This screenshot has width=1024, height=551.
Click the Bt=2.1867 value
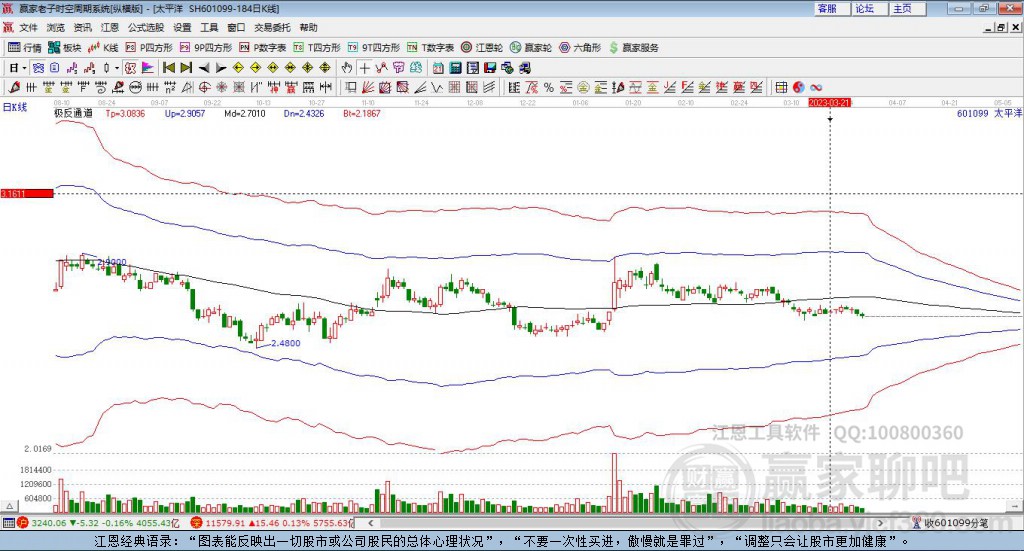tap(362, 114)
